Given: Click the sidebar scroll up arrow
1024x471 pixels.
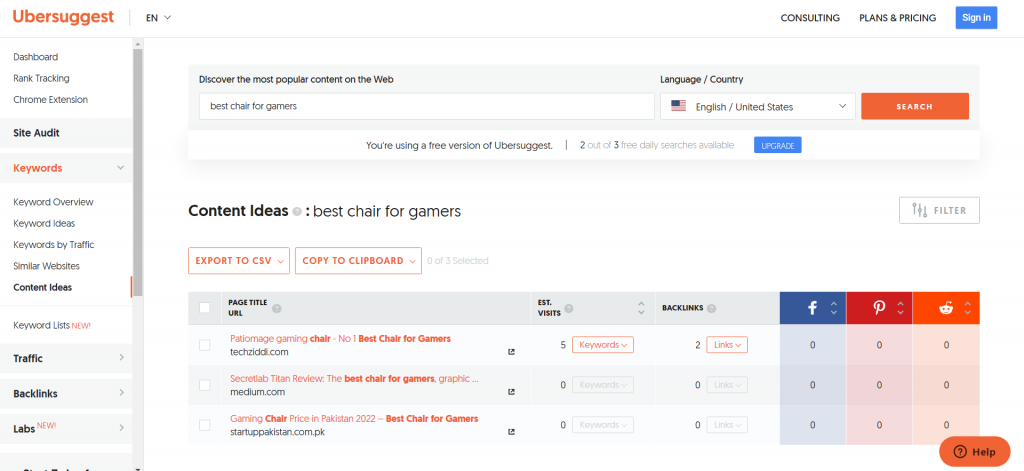Looking at the screenshot, I should pyautogui.click(x=138, y=44).
